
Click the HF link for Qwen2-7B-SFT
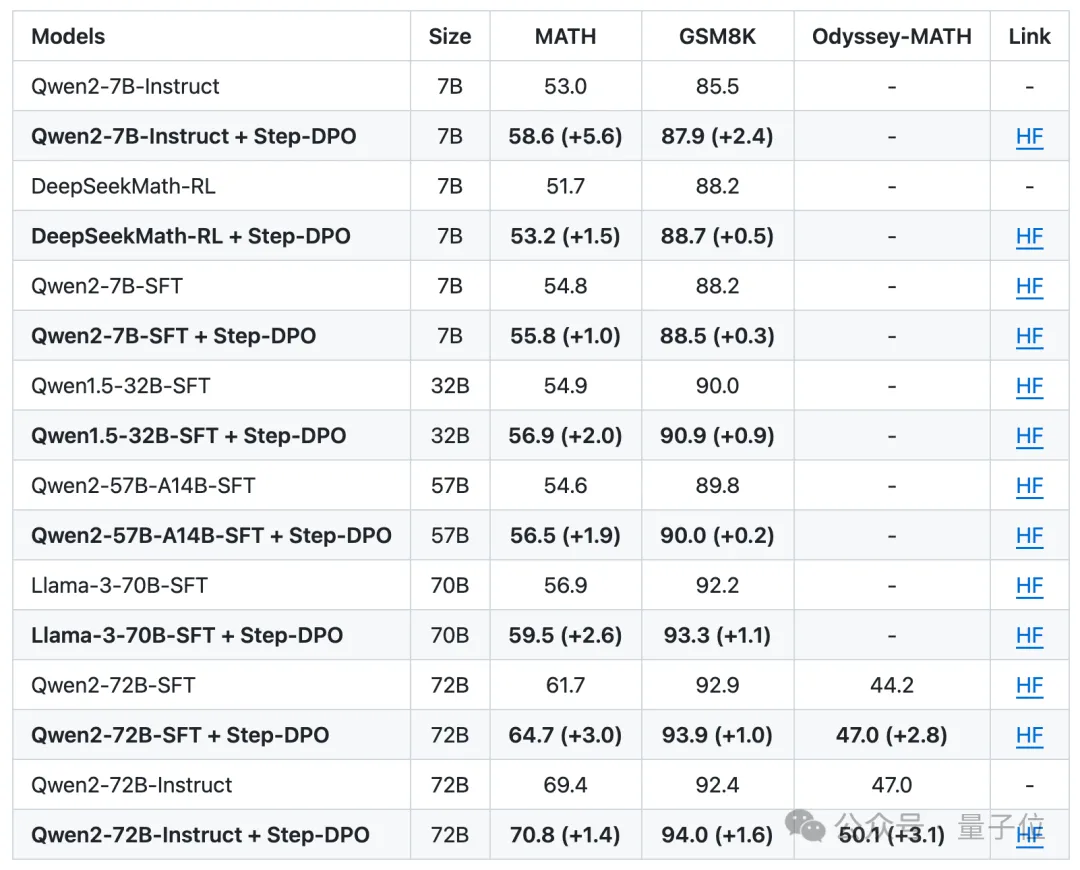tap(1029, 286)
